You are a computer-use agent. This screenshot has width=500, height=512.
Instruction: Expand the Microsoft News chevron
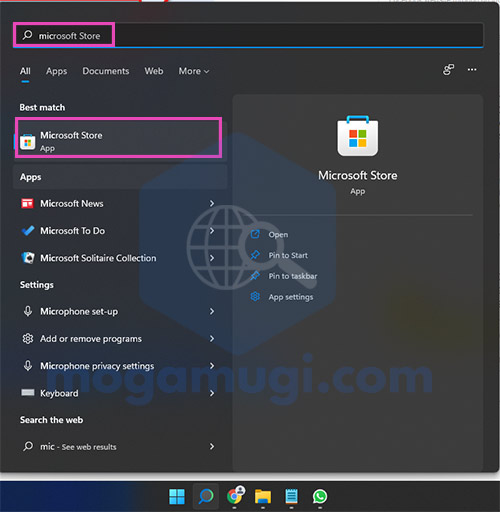[212, 203]
